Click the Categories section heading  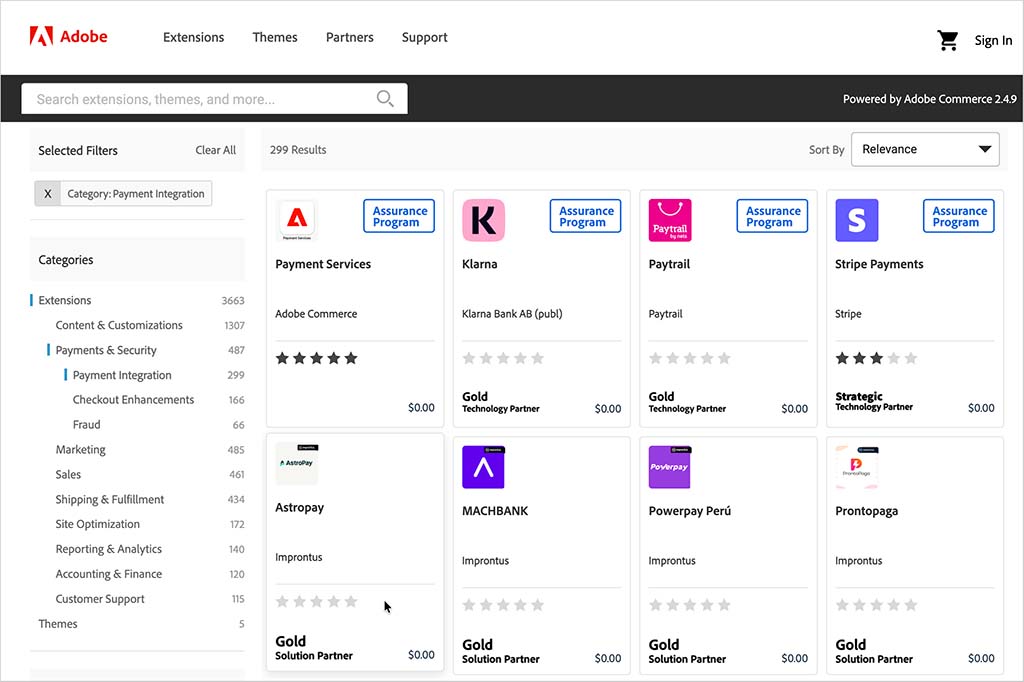66,260
